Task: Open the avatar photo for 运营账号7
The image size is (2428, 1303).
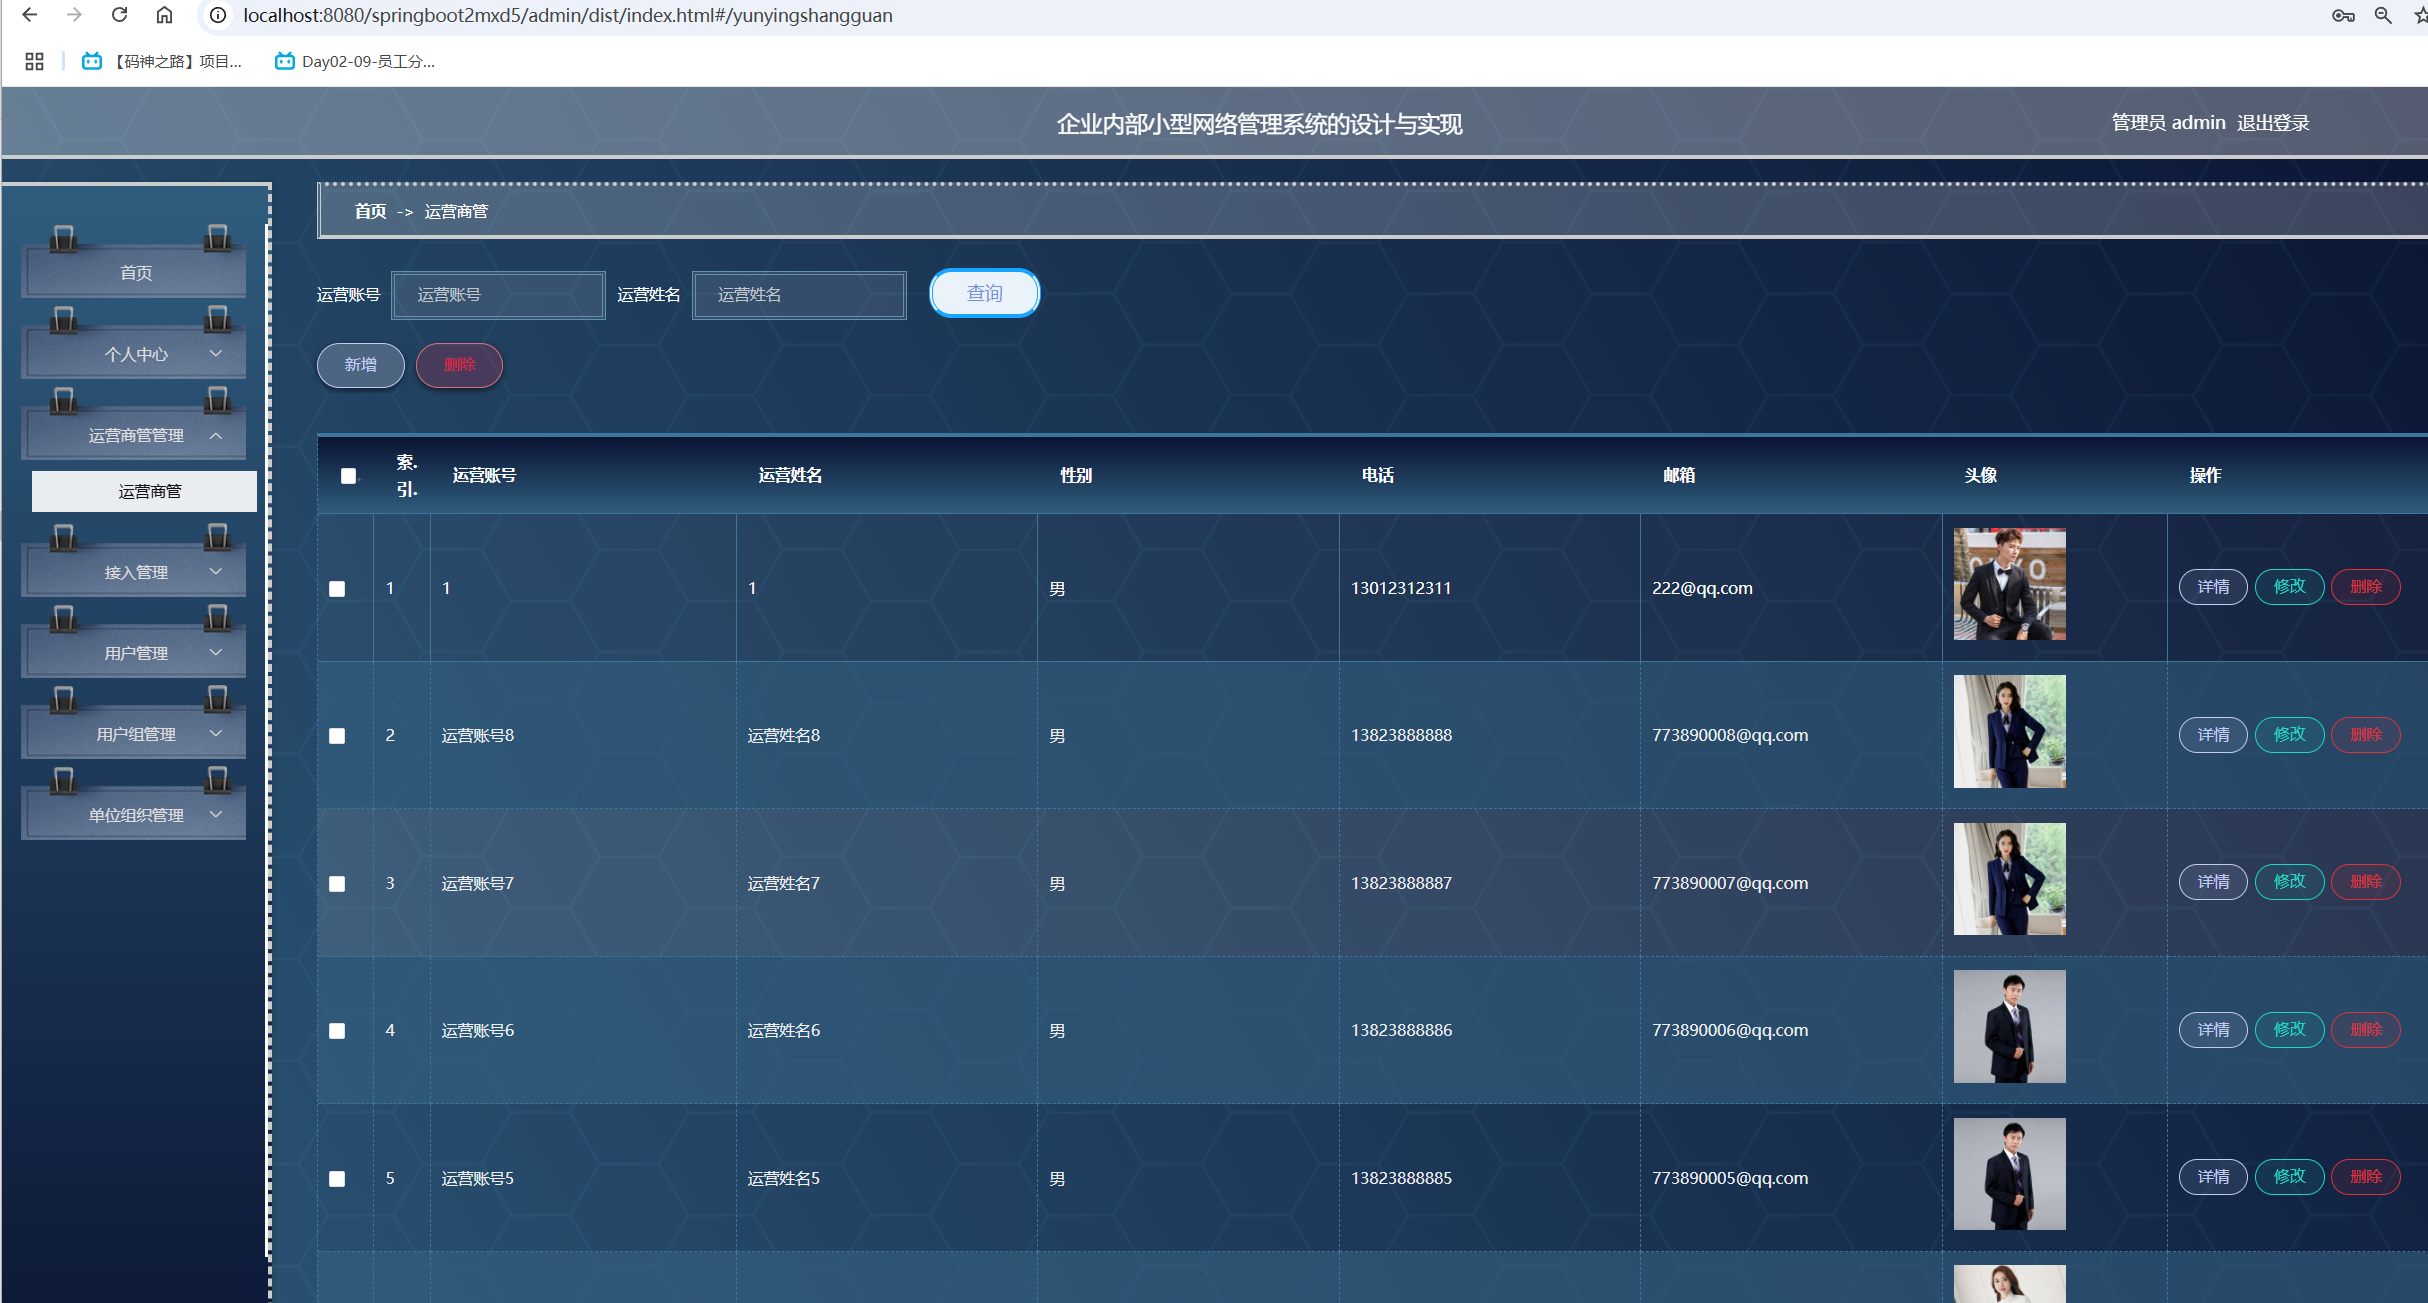Action: (2009, 879)
